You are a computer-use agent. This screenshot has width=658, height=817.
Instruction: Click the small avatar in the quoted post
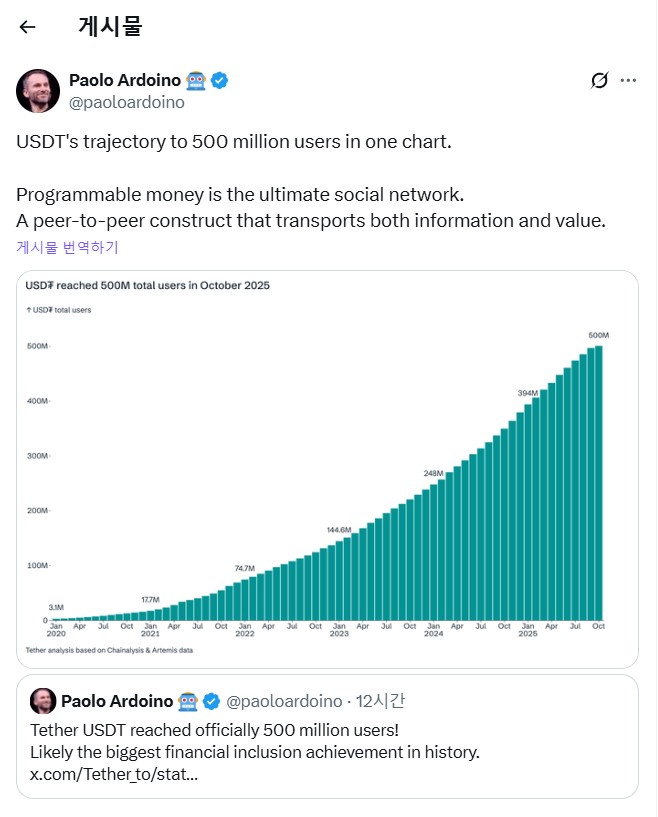tap(41, 700)
